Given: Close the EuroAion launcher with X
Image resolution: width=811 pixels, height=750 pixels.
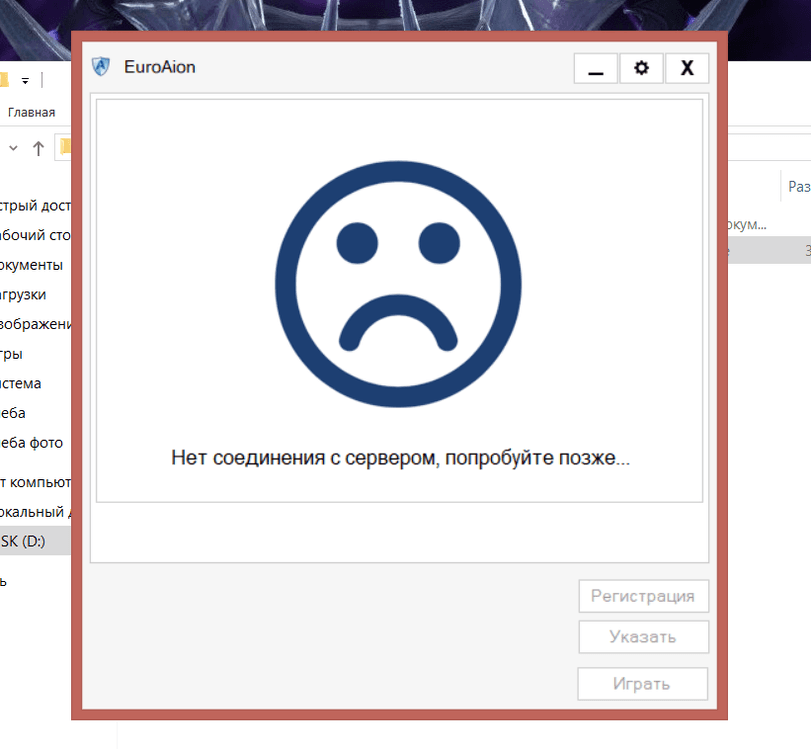Looking at the screenshot, I should coord(687,68).
